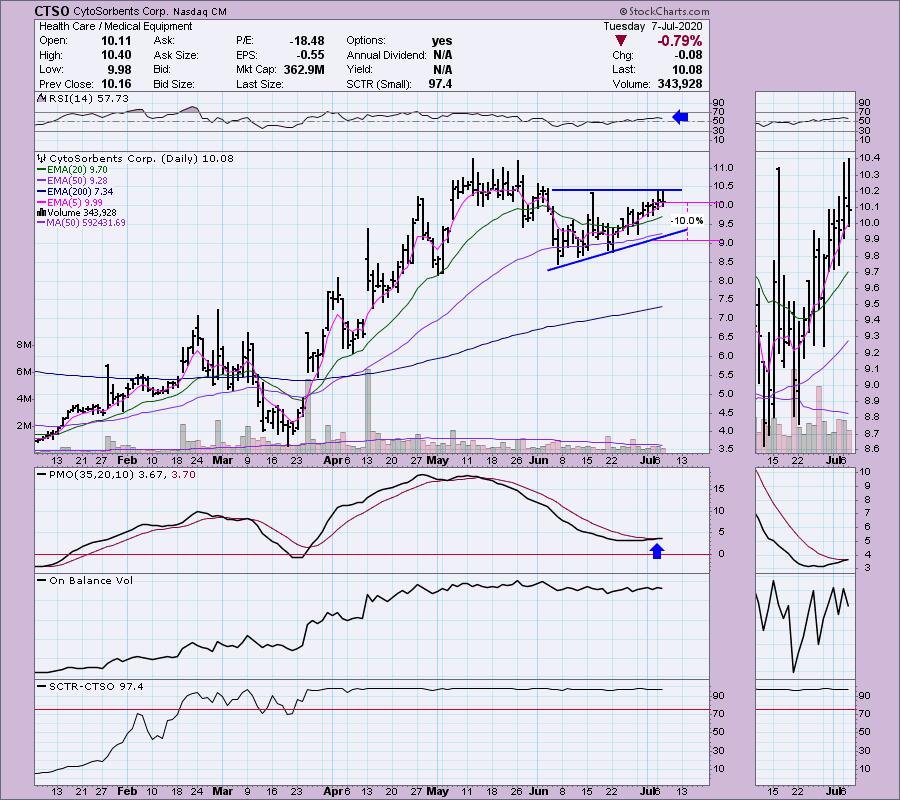Click the Volume label in the header quote table
The image size is (900, 800).
click(631, 84)
